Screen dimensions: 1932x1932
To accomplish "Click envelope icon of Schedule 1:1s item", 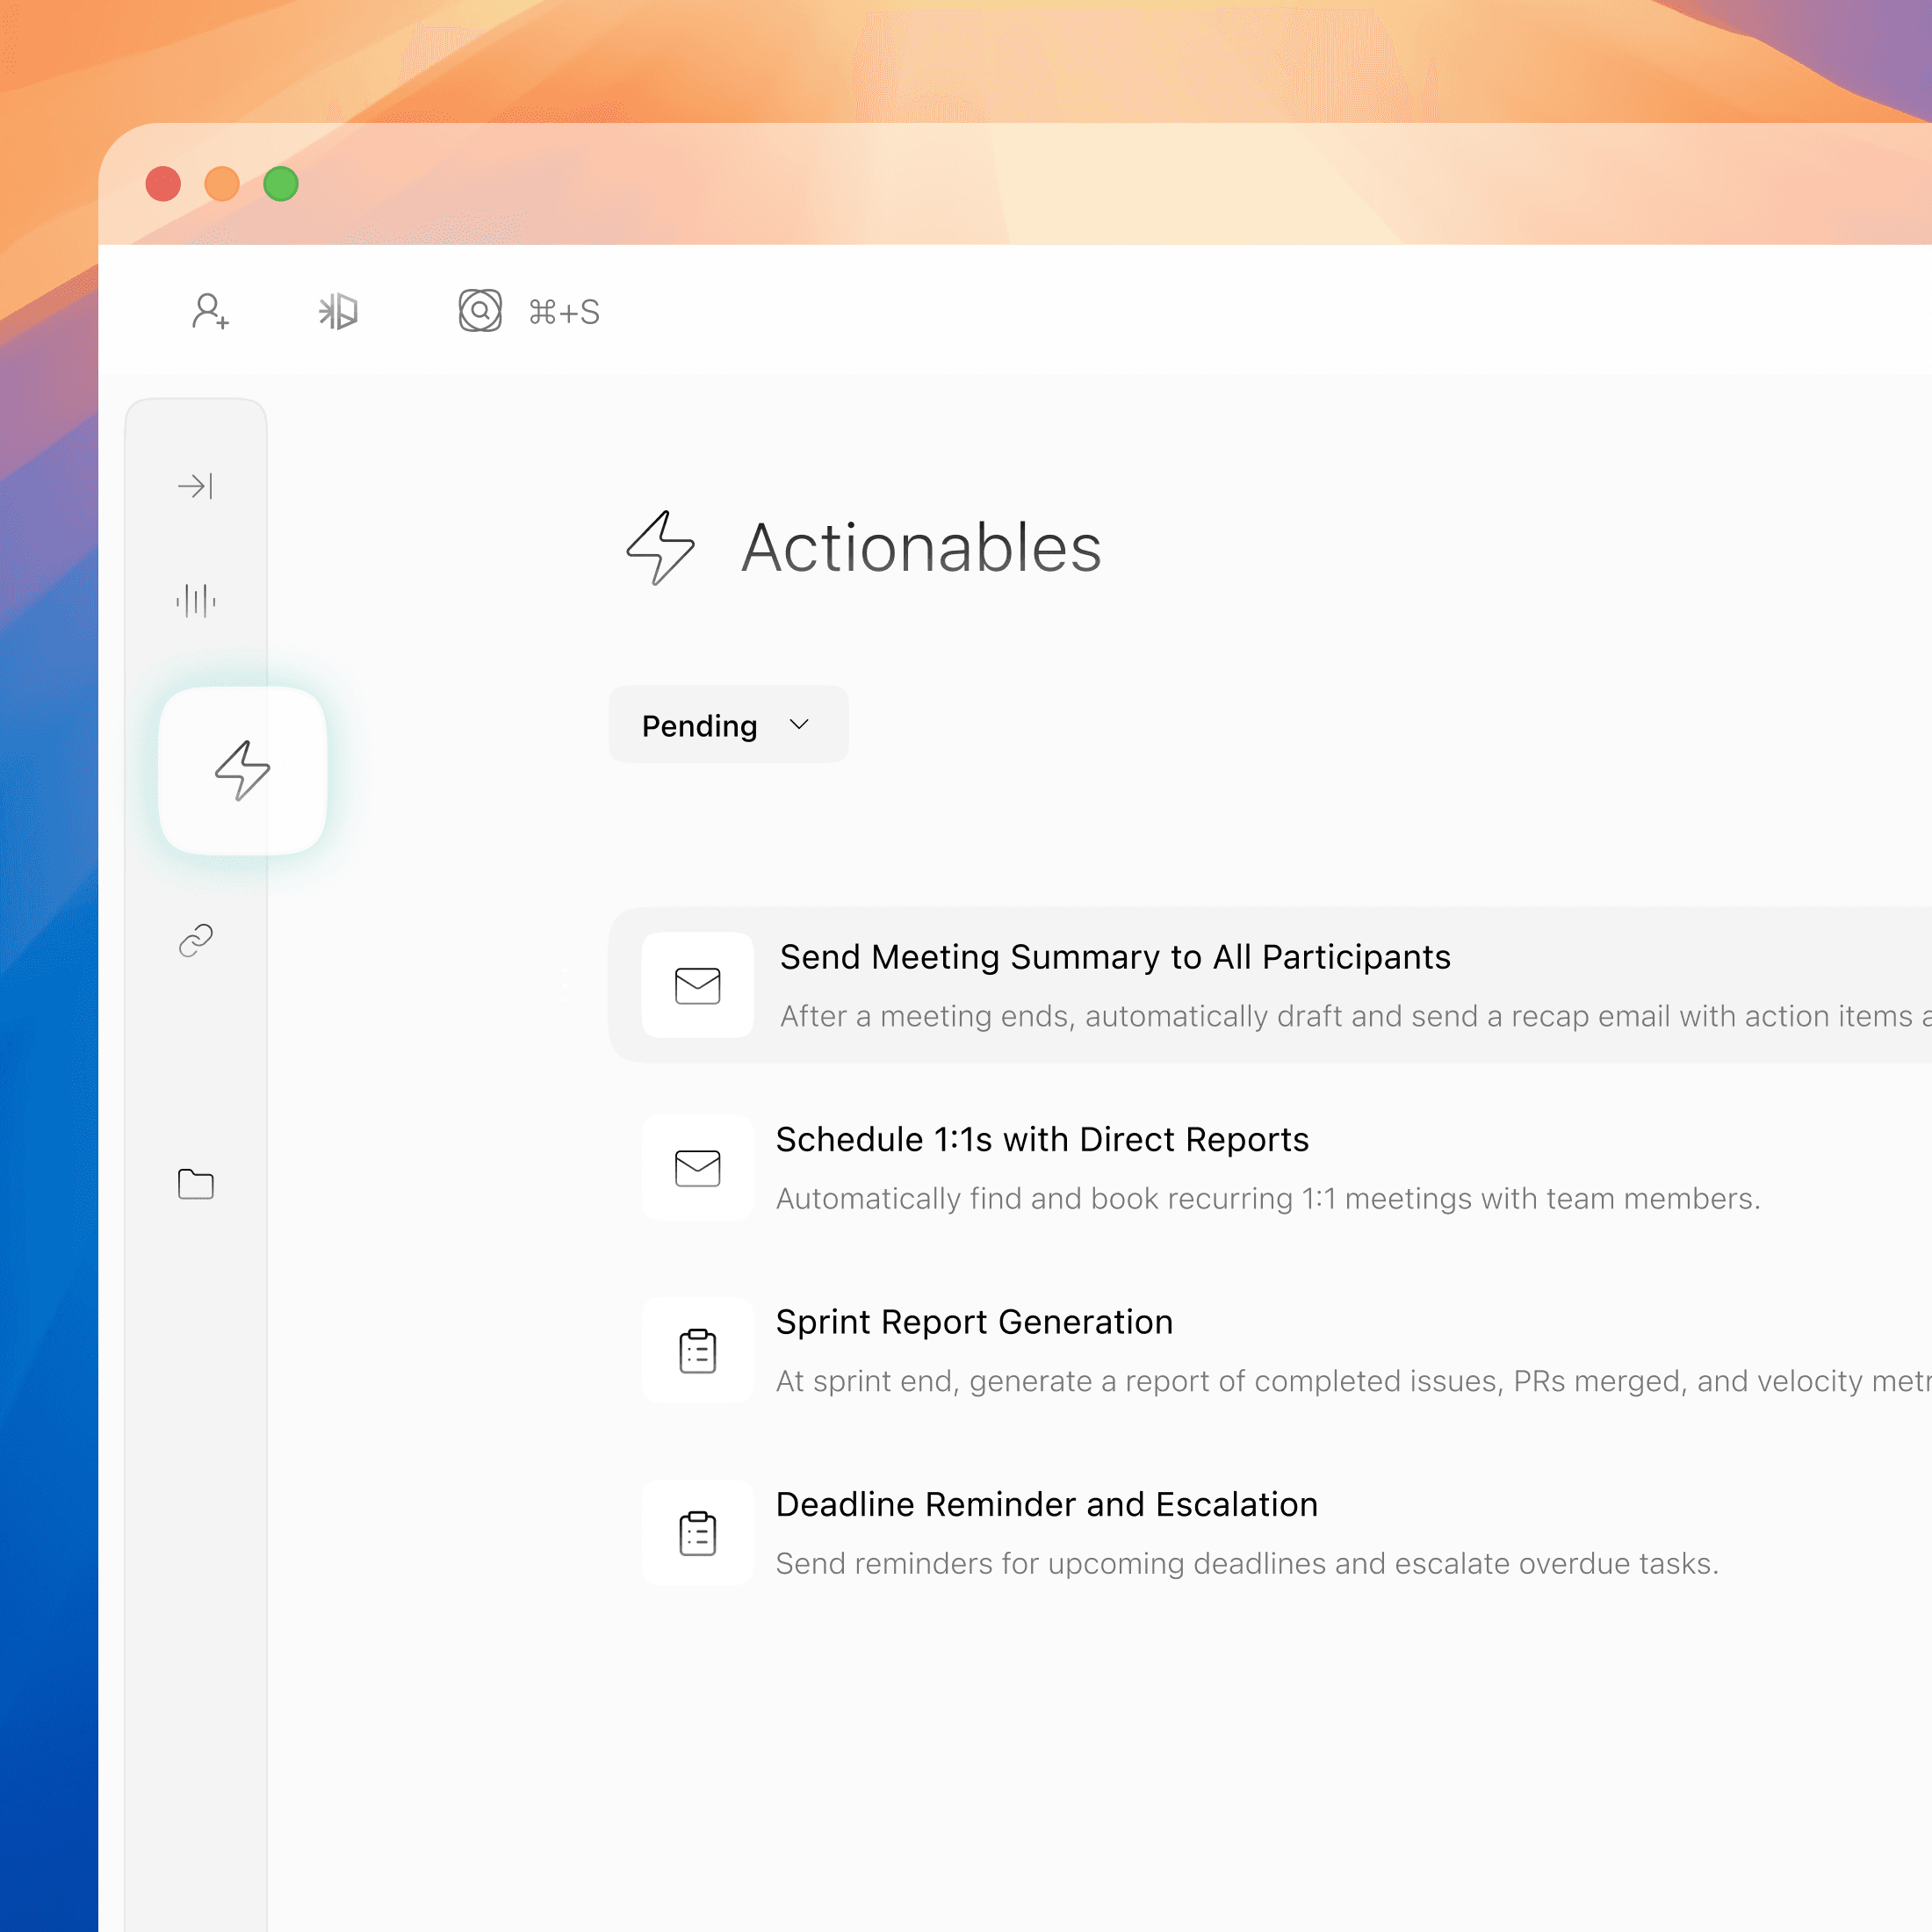I will pos(697,1167).
